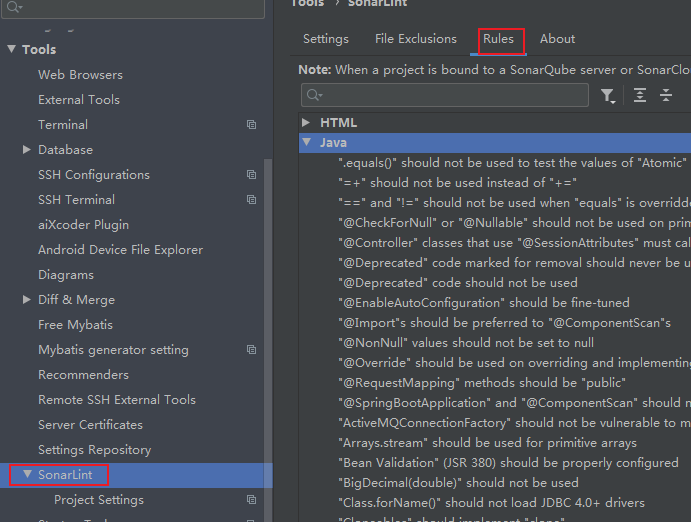
Task: Select 'BigDecimal(double)' should not be used
Action: point(458,483)
